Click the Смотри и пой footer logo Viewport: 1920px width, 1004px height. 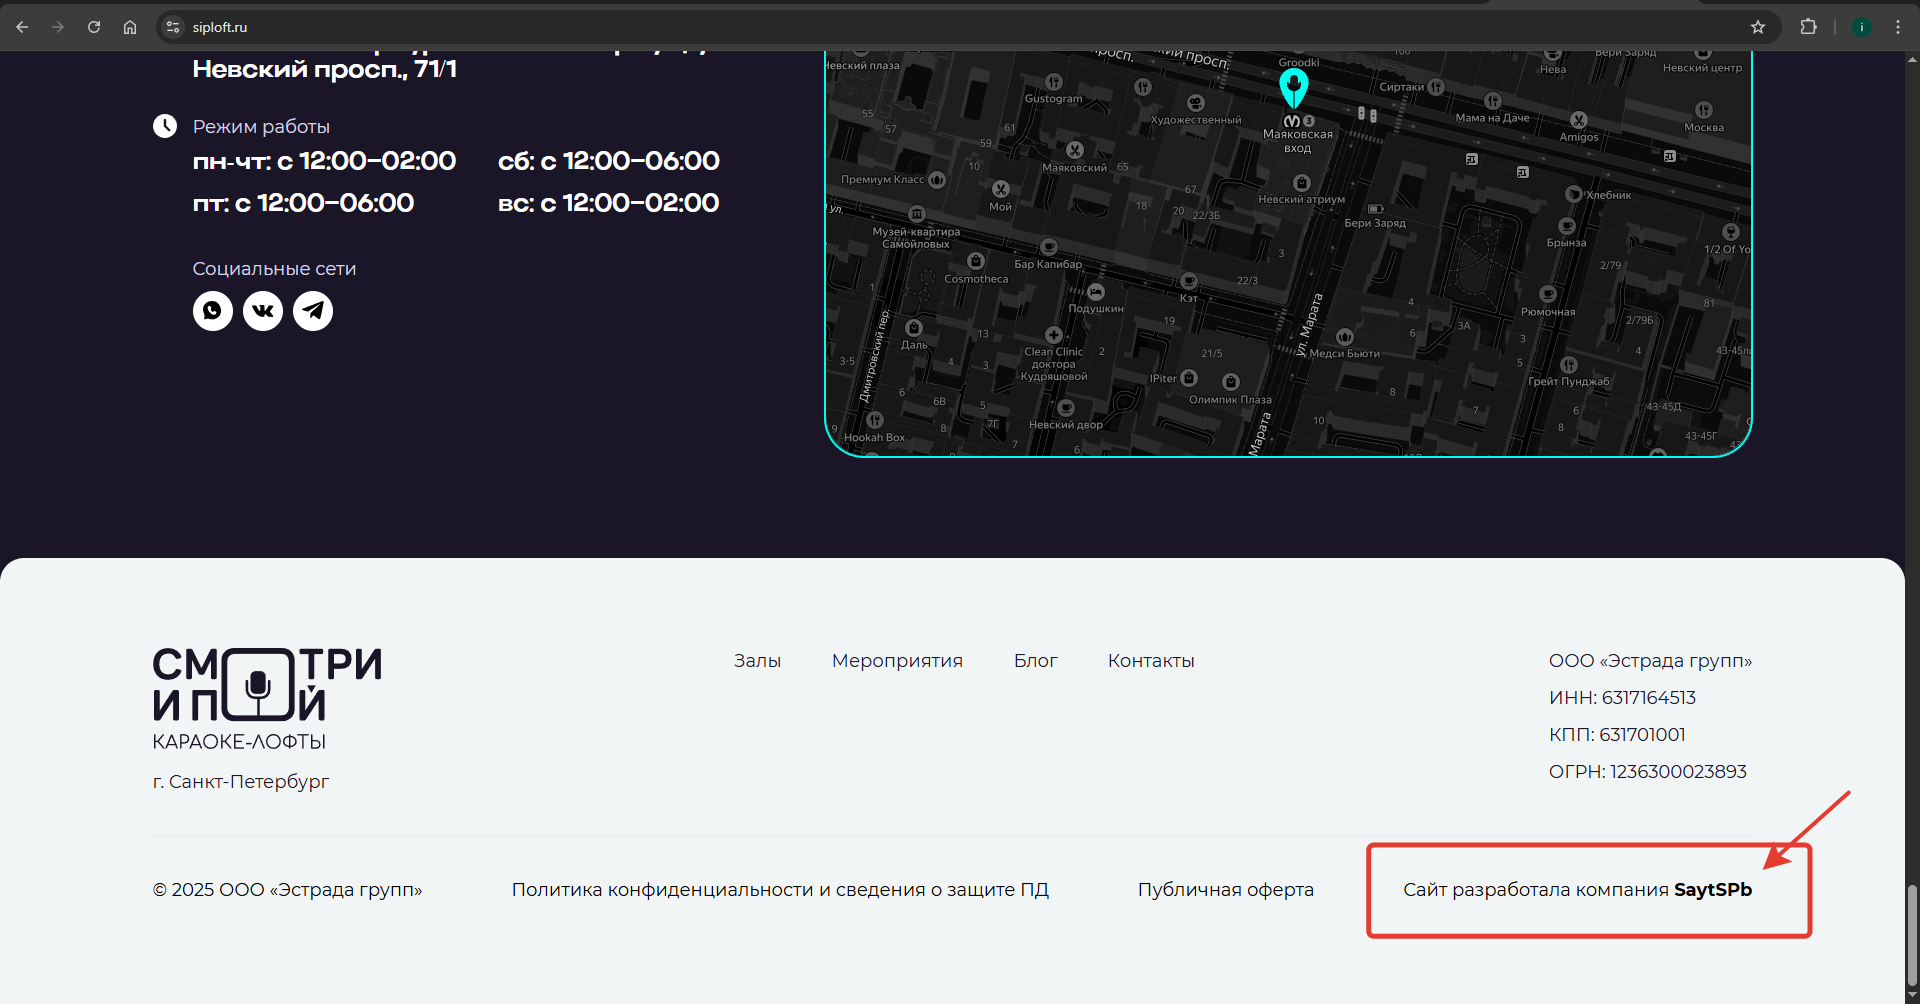267,685
